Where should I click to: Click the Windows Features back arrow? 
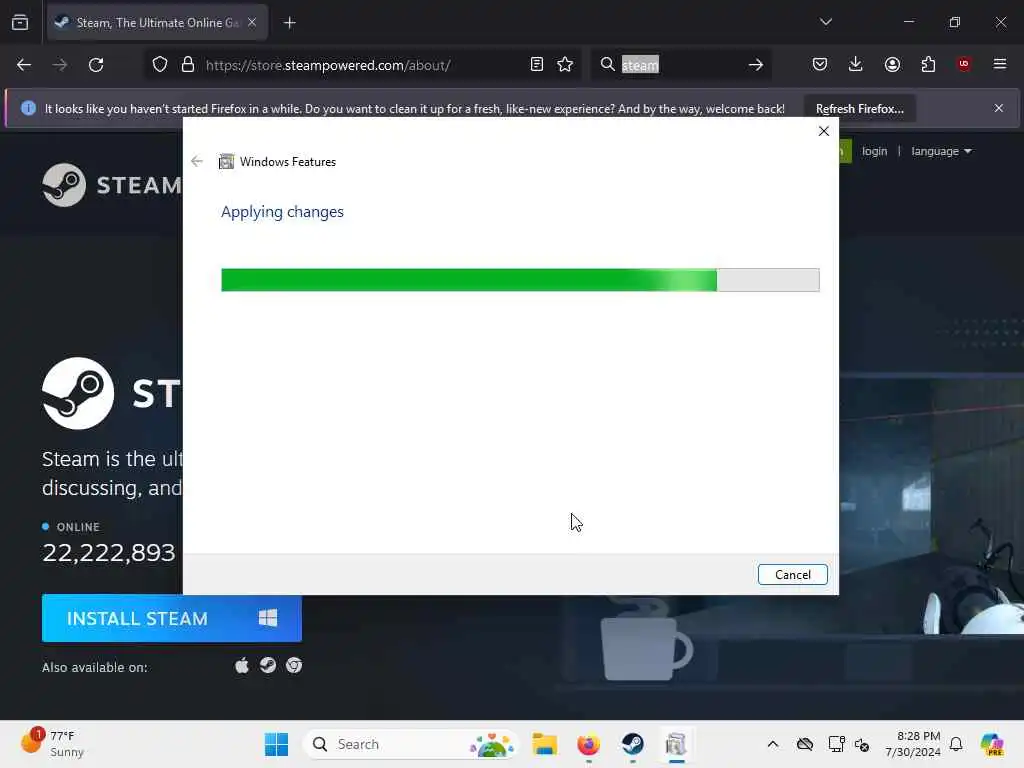(x=197, y=161)
